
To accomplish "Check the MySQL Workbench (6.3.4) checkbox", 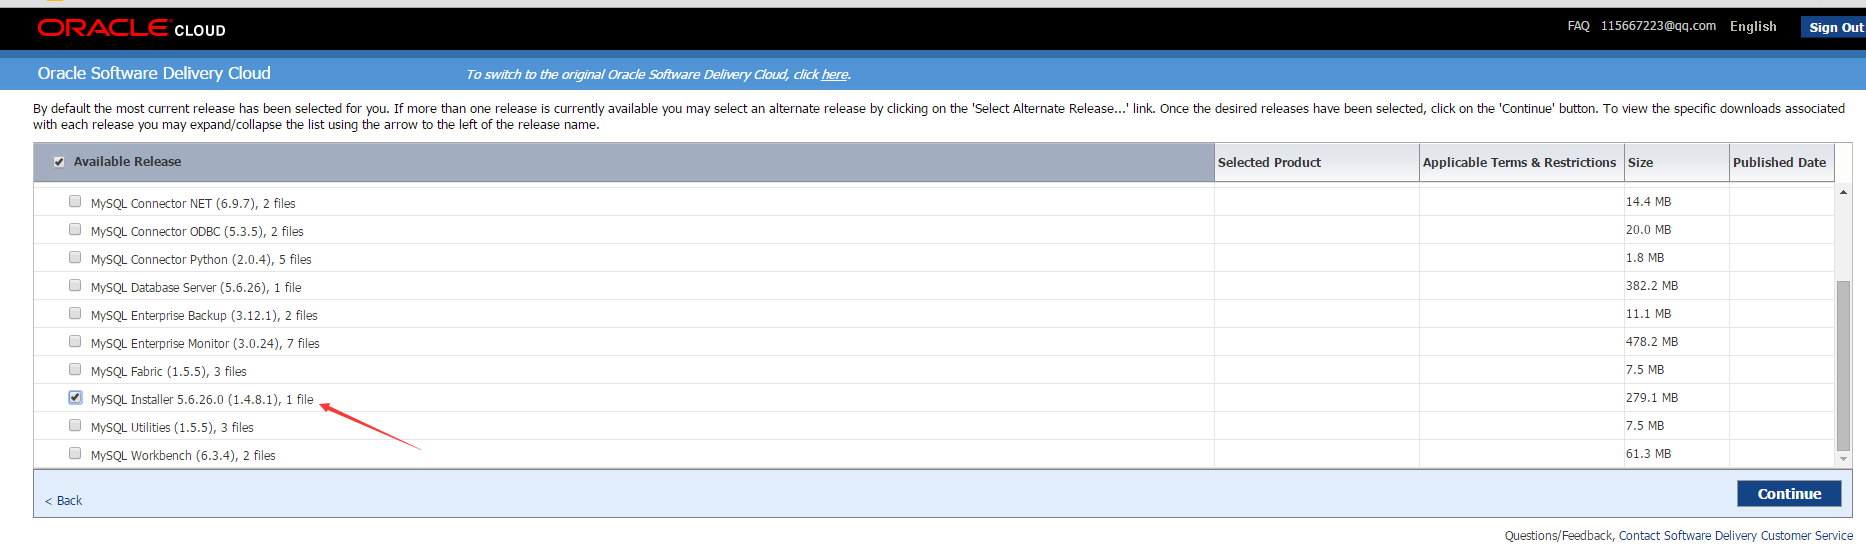I will pos(75,454).
